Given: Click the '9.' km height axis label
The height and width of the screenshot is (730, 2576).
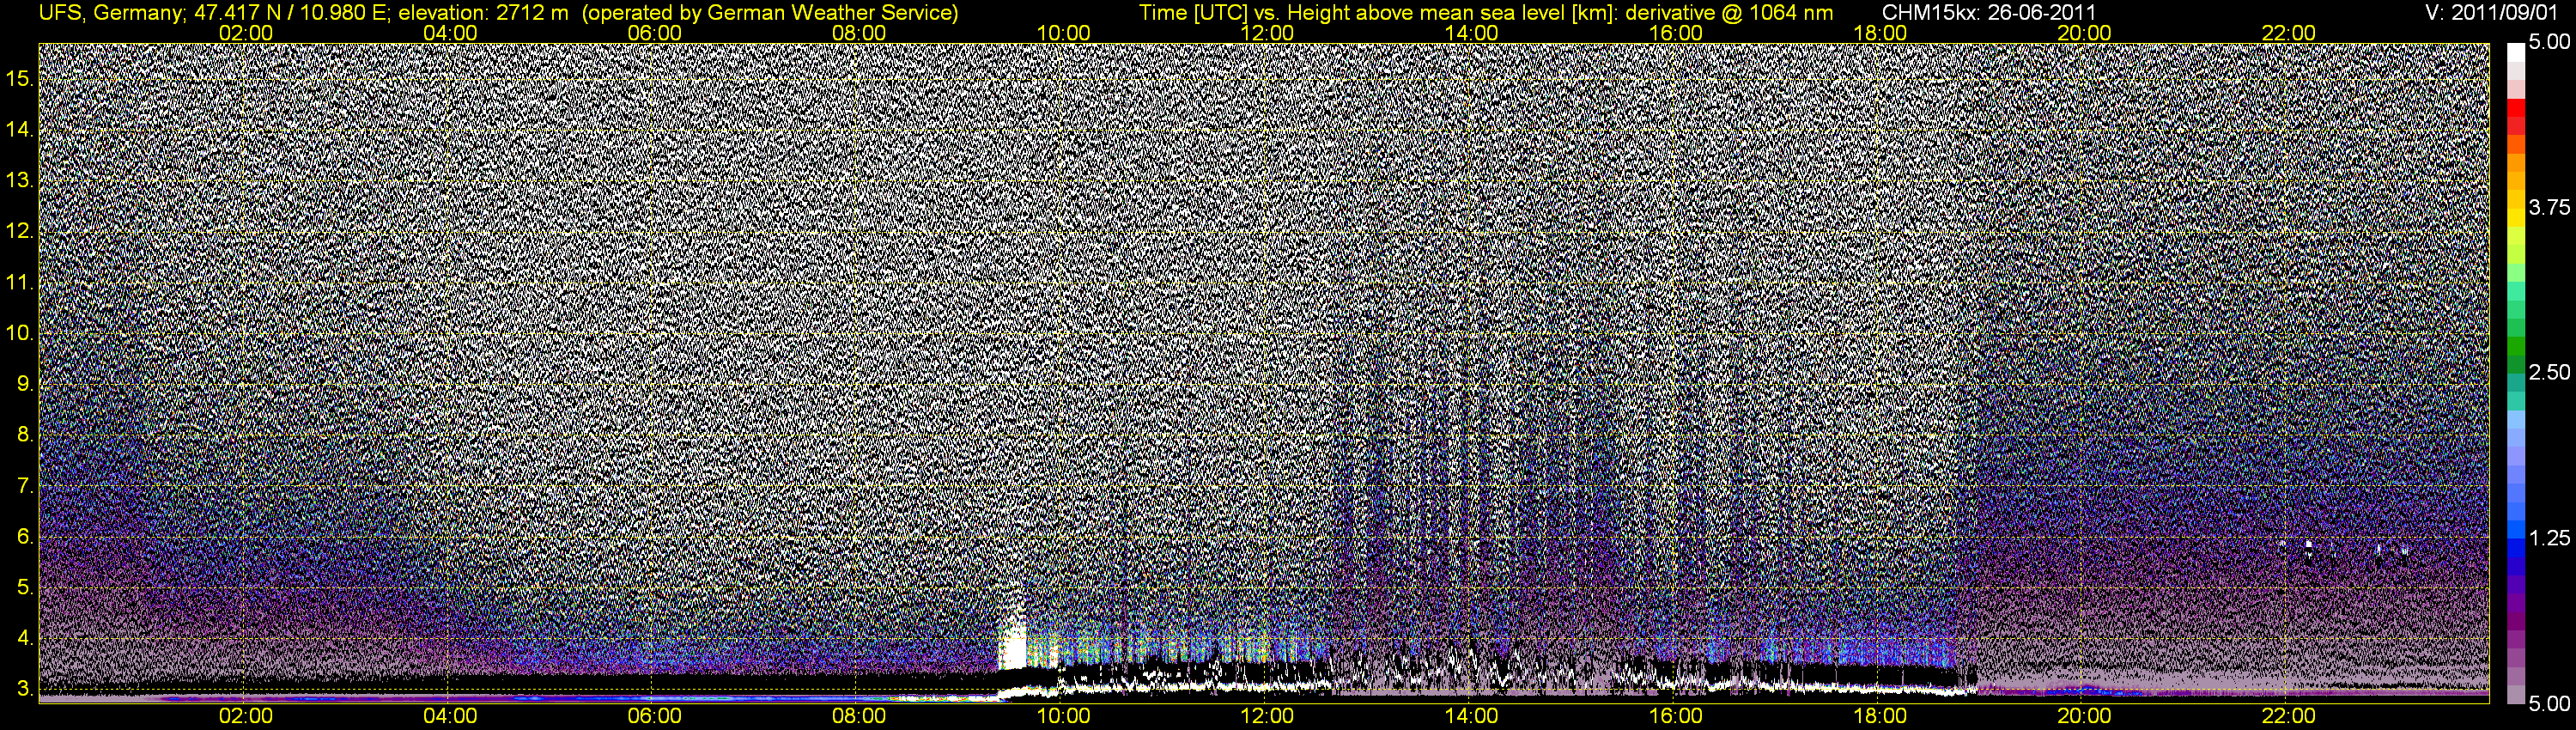Looking at the screenshot, I should pyautogui.click(x=26, y=384).
